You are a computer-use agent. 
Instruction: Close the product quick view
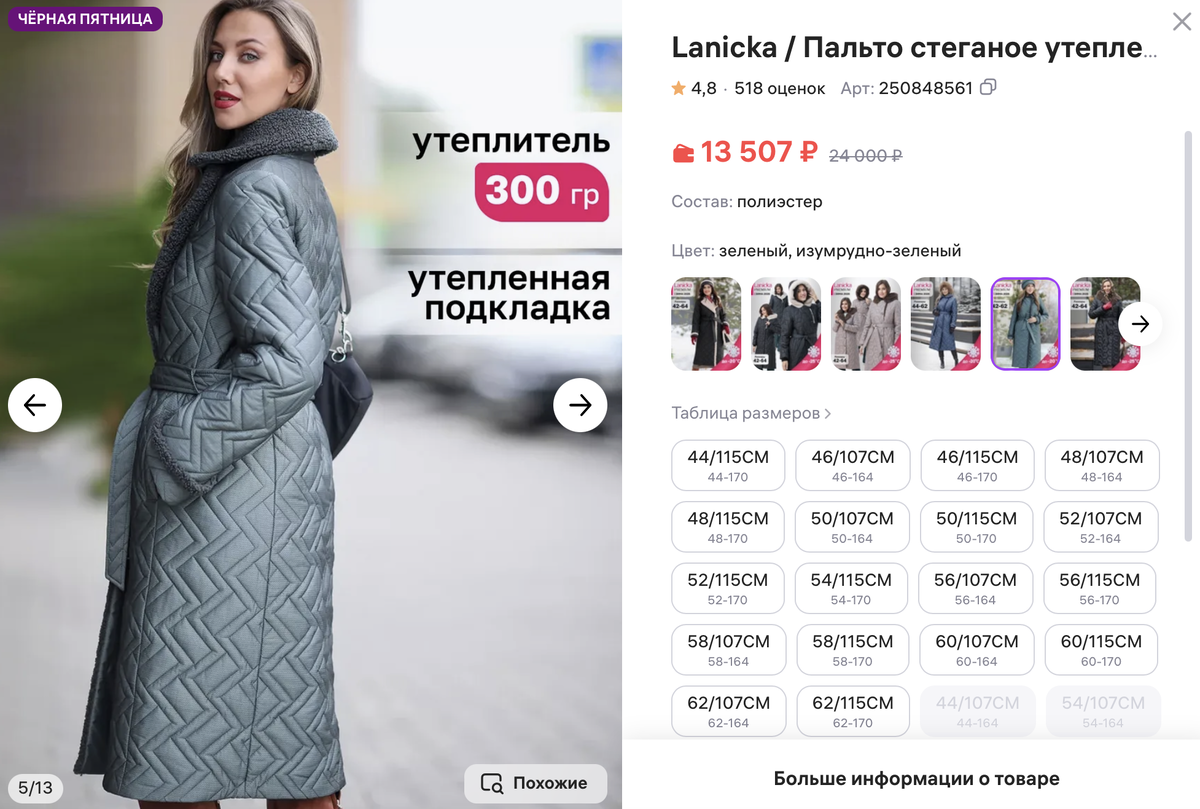(x=1181, y=22)
